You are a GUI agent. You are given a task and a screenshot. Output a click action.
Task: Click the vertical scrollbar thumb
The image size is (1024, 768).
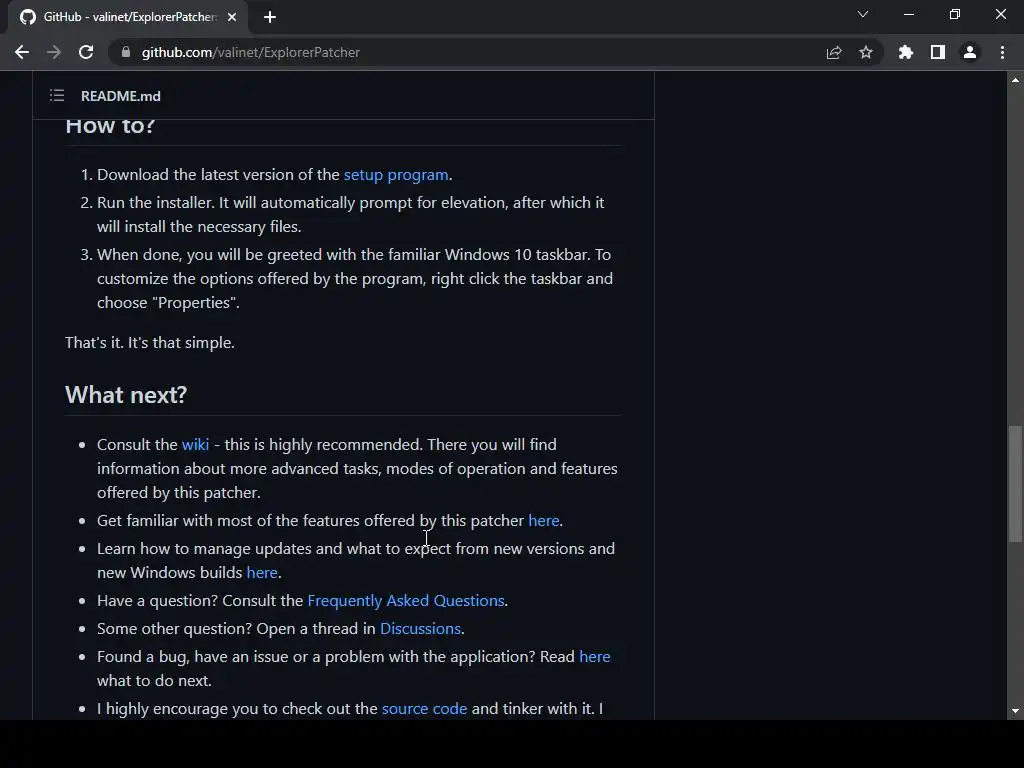tap(1015, 484)
